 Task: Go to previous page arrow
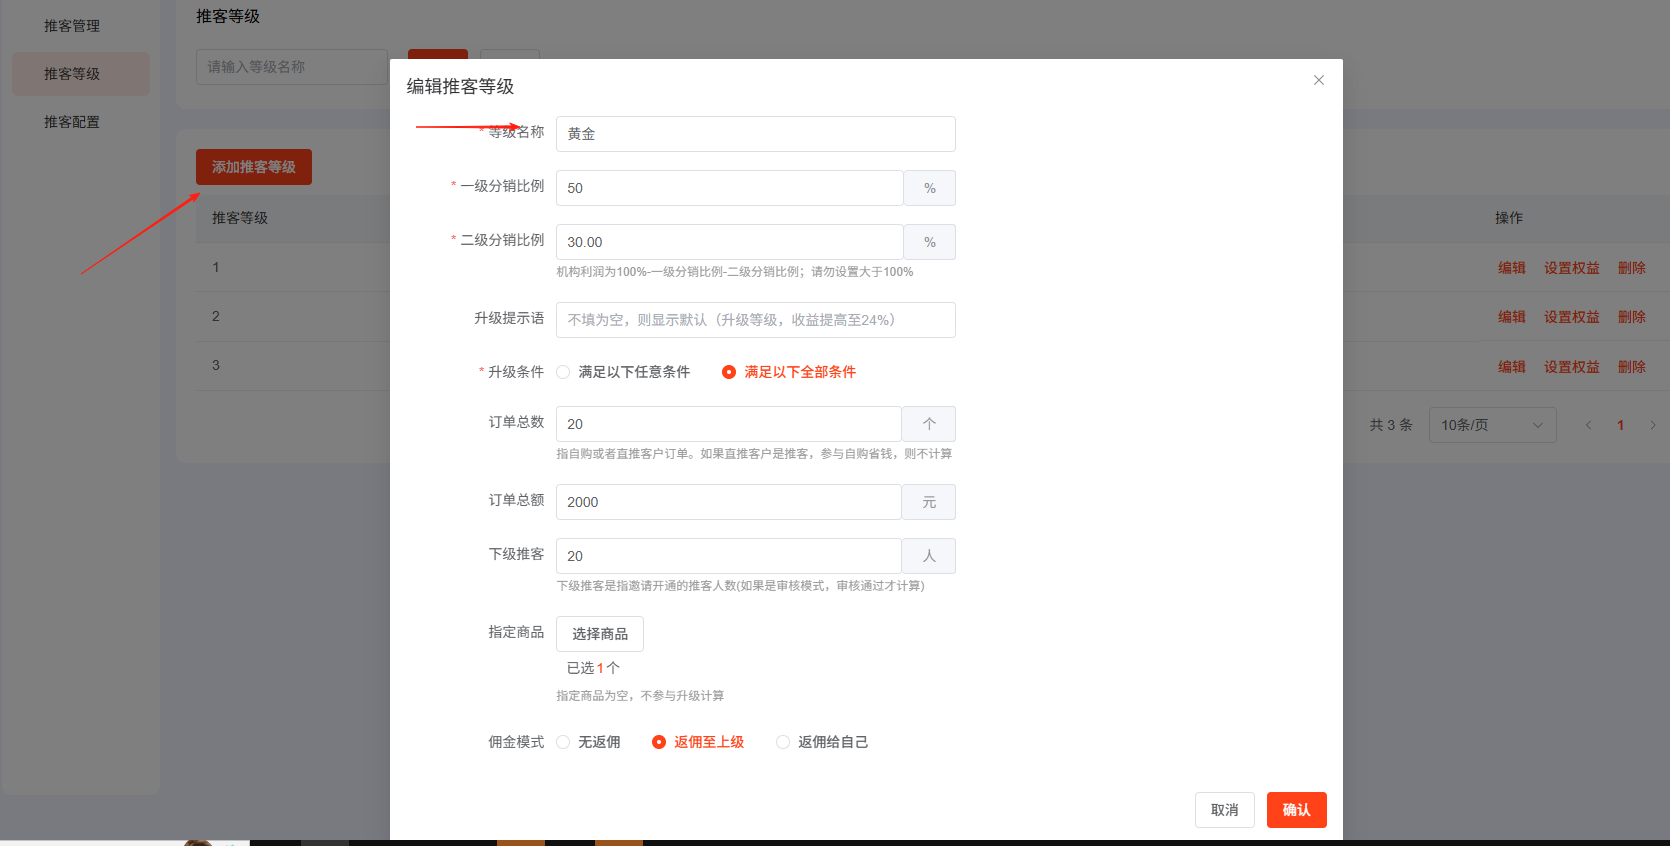1588,425
